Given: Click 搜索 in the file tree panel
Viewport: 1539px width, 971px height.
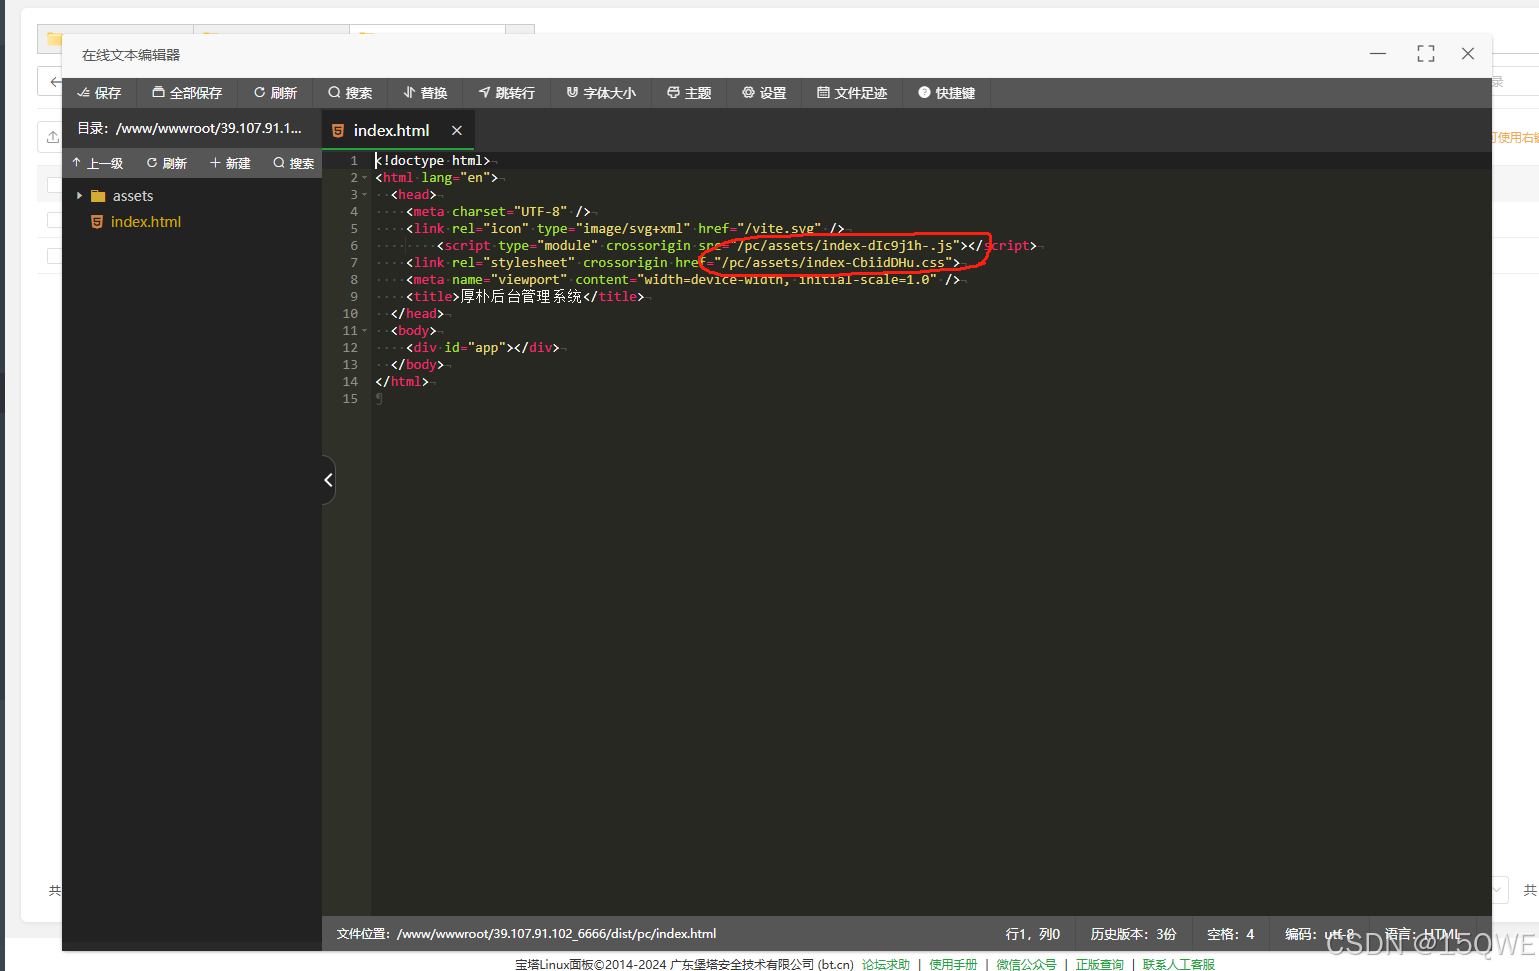Looking at the screenshot, I should click(294, 163).
